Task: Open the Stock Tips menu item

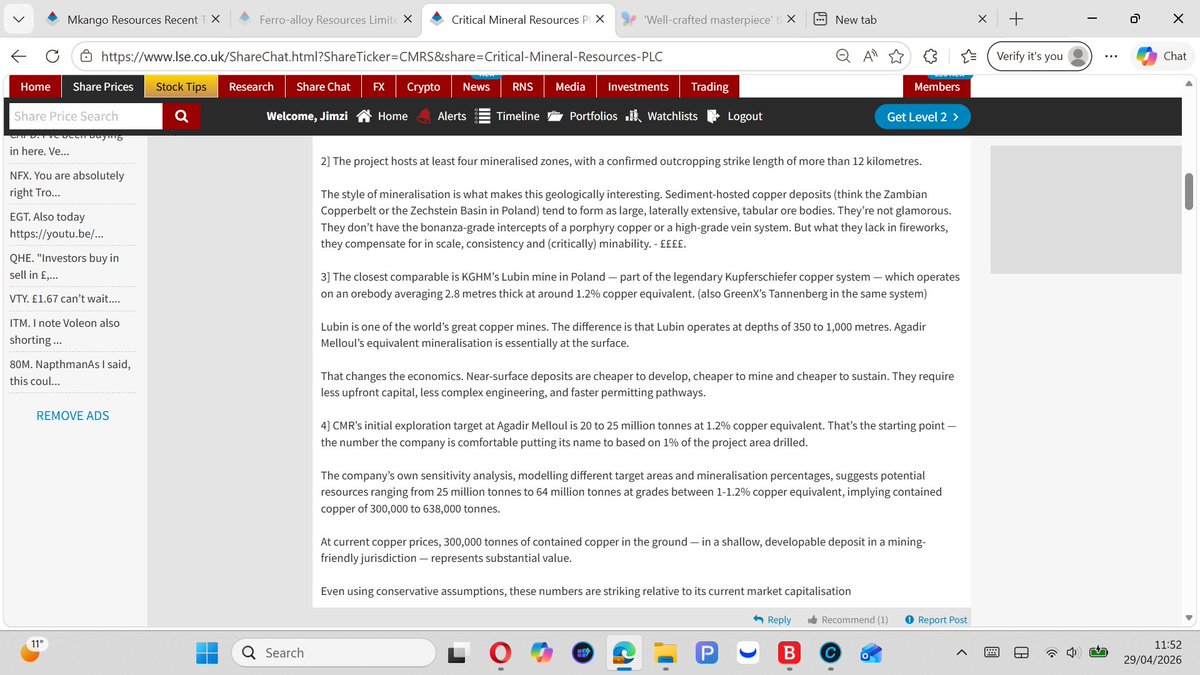Action: (x=181, y=87)
